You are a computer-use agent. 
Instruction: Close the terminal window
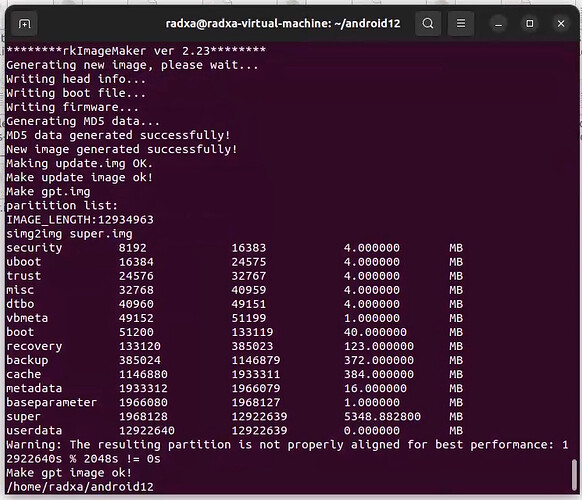pos(561,24)
